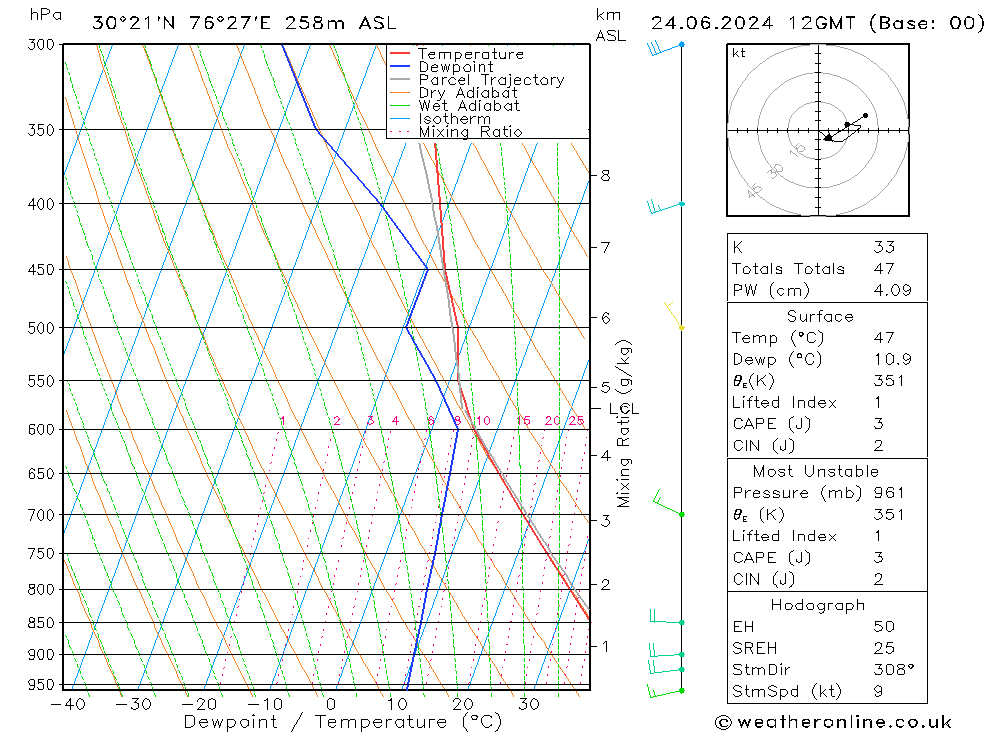Click the mixing ratio 1 label
1000x733 pixels.
tap(283, 420)
